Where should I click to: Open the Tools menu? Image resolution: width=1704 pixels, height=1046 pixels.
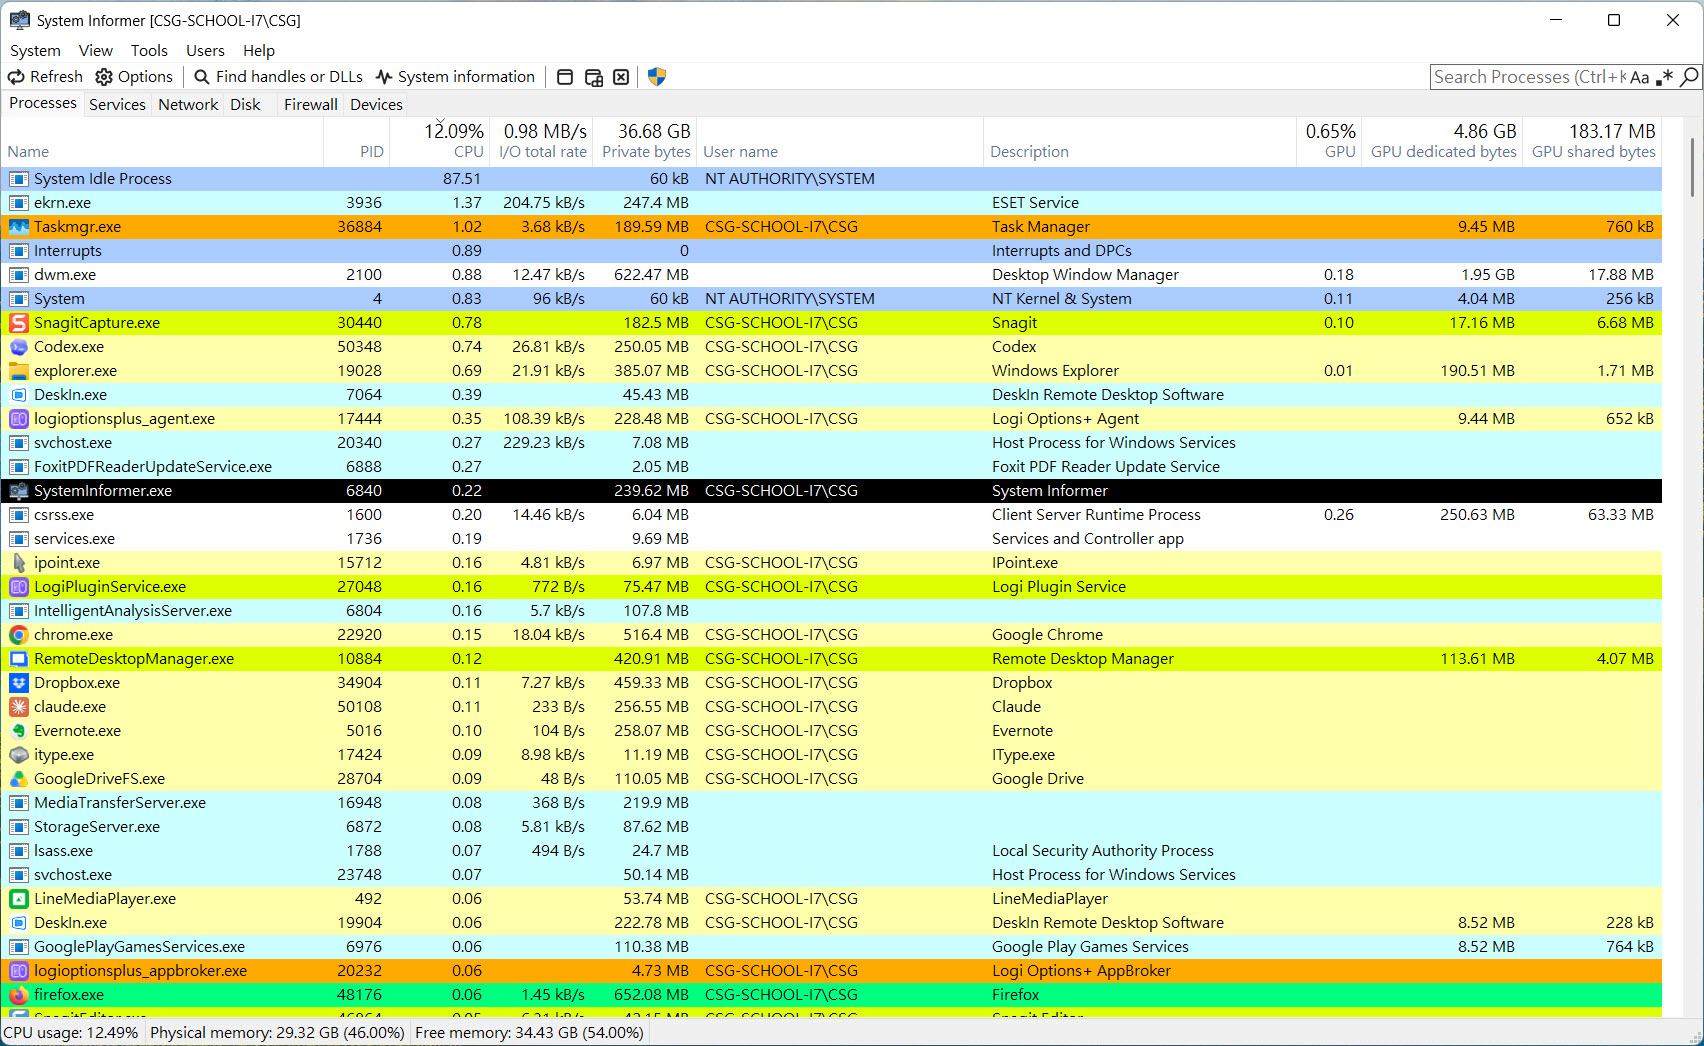(x=149, y=51)
